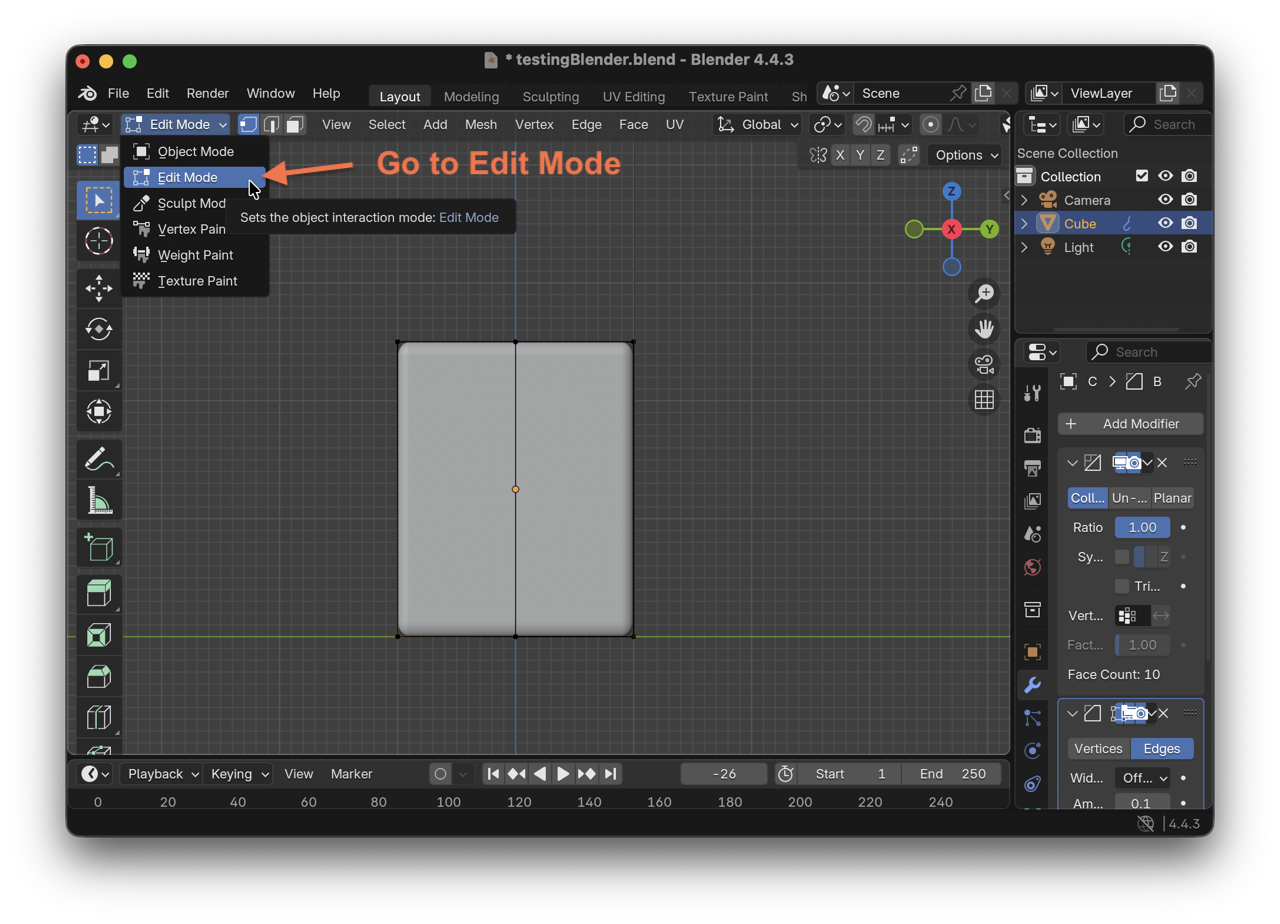Set the Ratio slider in the Decimate modifier
The height and width of the screenshot is (924, 1280).
1142,527
